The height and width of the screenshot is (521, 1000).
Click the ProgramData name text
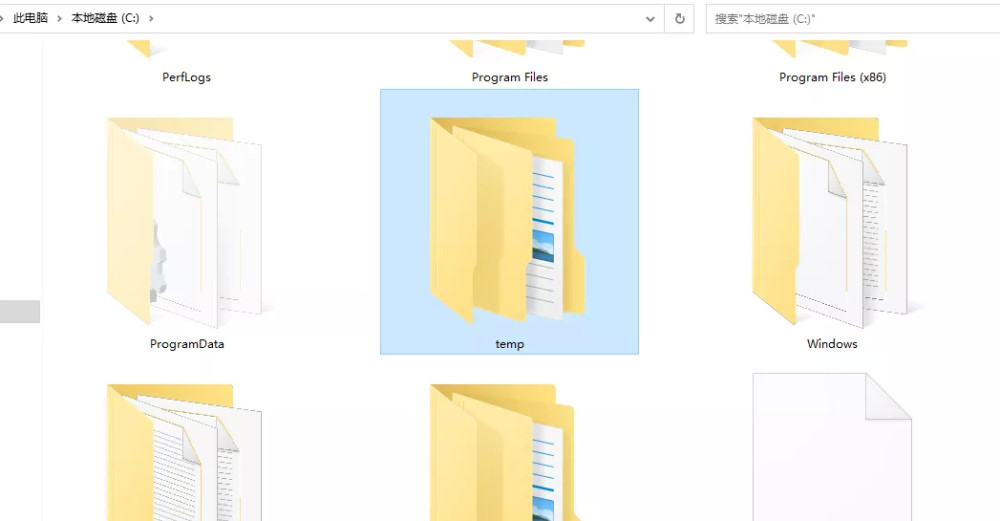pyautogui.click(x=187, y=344)
